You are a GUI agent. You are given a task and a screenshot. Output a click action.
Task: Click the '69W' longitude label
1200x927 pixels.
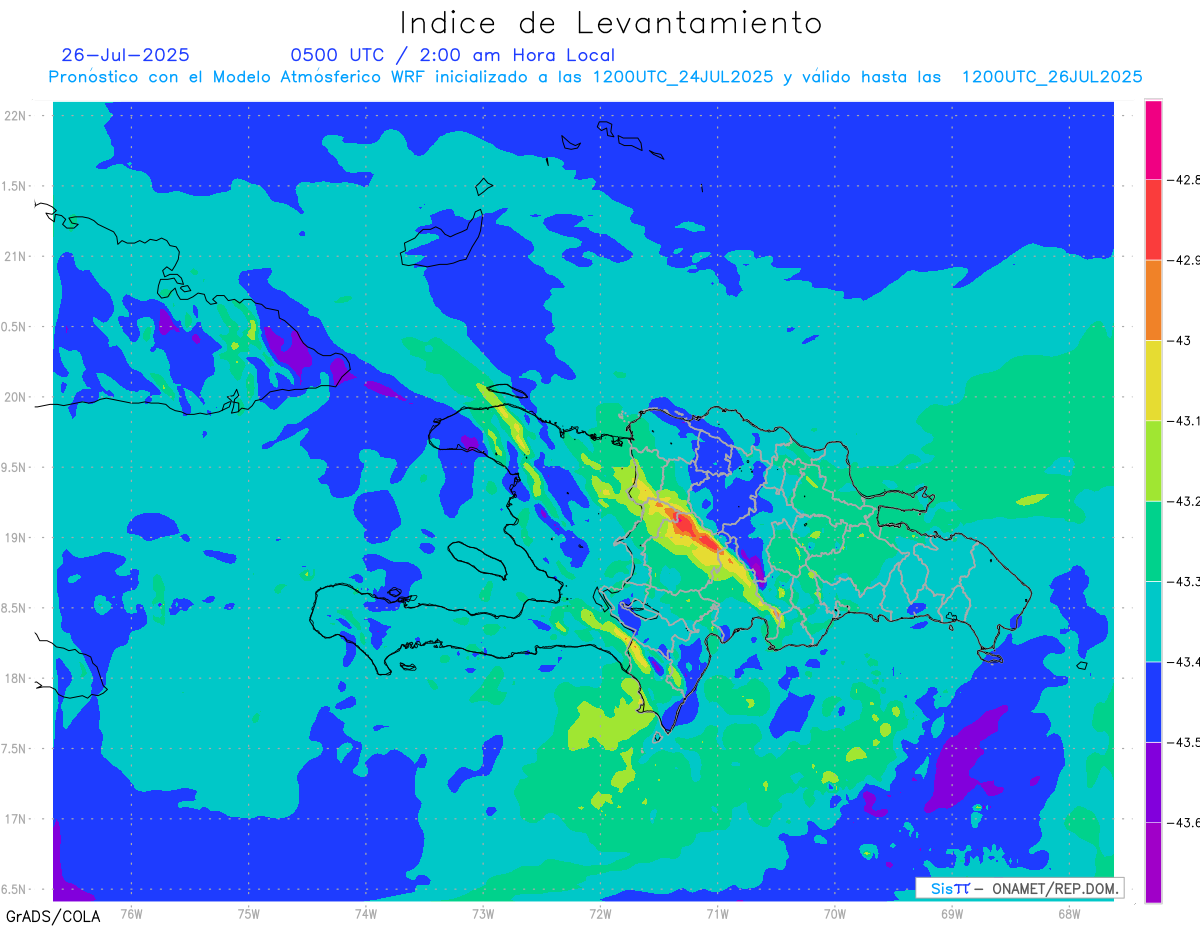[x=951, y=913]
